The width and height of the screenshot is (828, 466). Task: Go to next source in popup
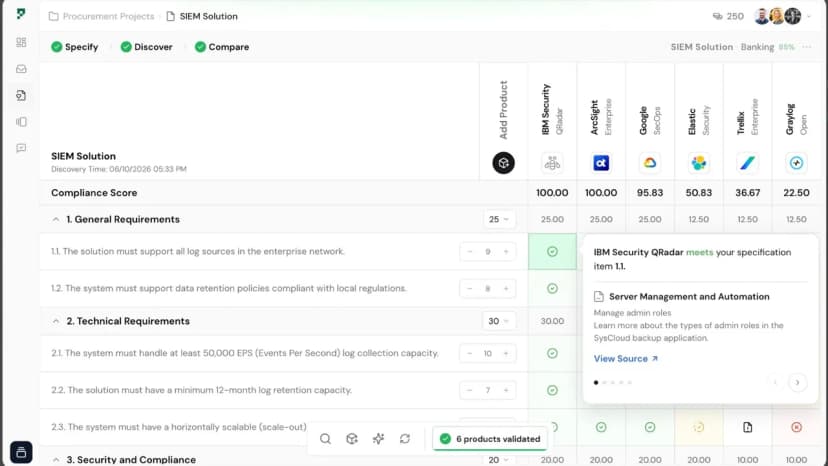point(797,383)
